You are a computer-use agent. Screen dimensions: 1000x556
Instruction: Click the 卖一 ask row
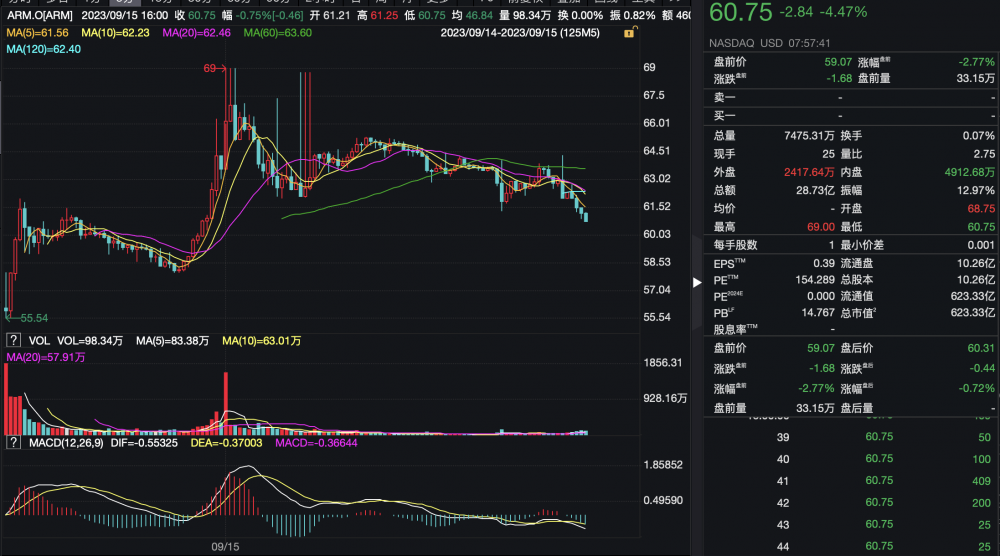pyautogui.click(x=849, y=98)
